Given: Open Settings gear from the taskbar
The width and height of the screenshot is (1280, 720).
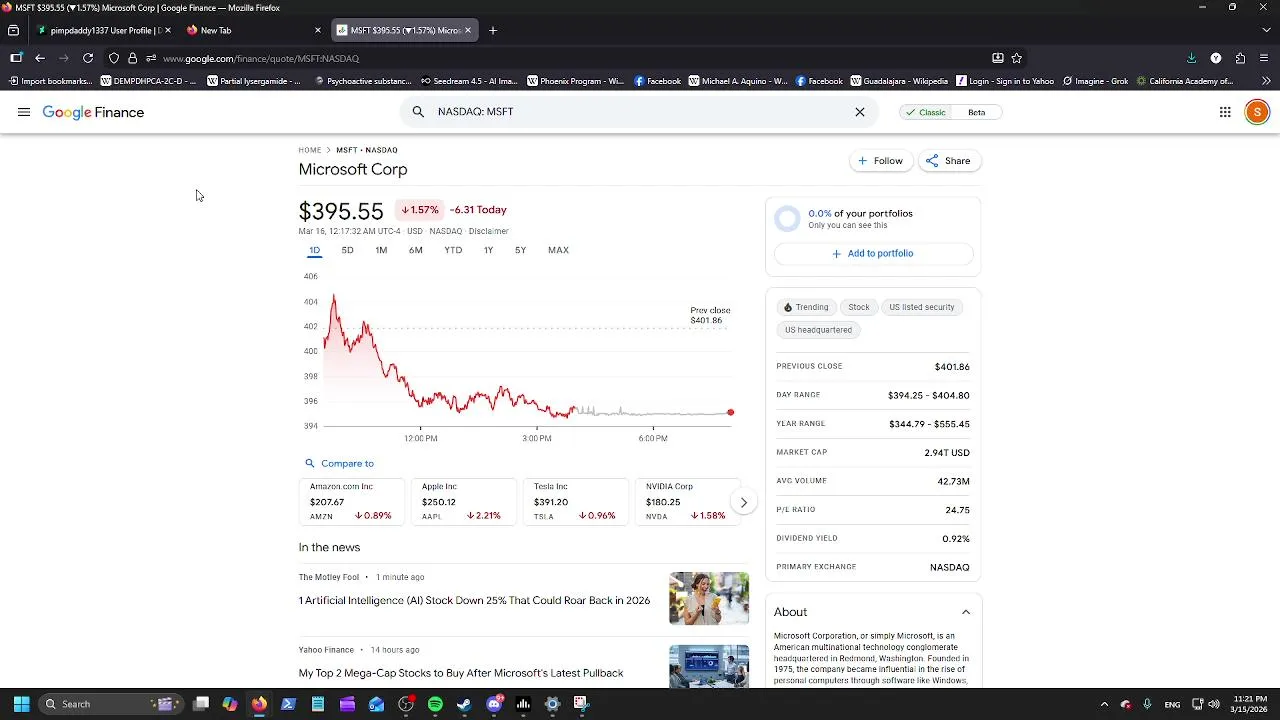Looking at the screenshot, I should [x=552, y=704].
